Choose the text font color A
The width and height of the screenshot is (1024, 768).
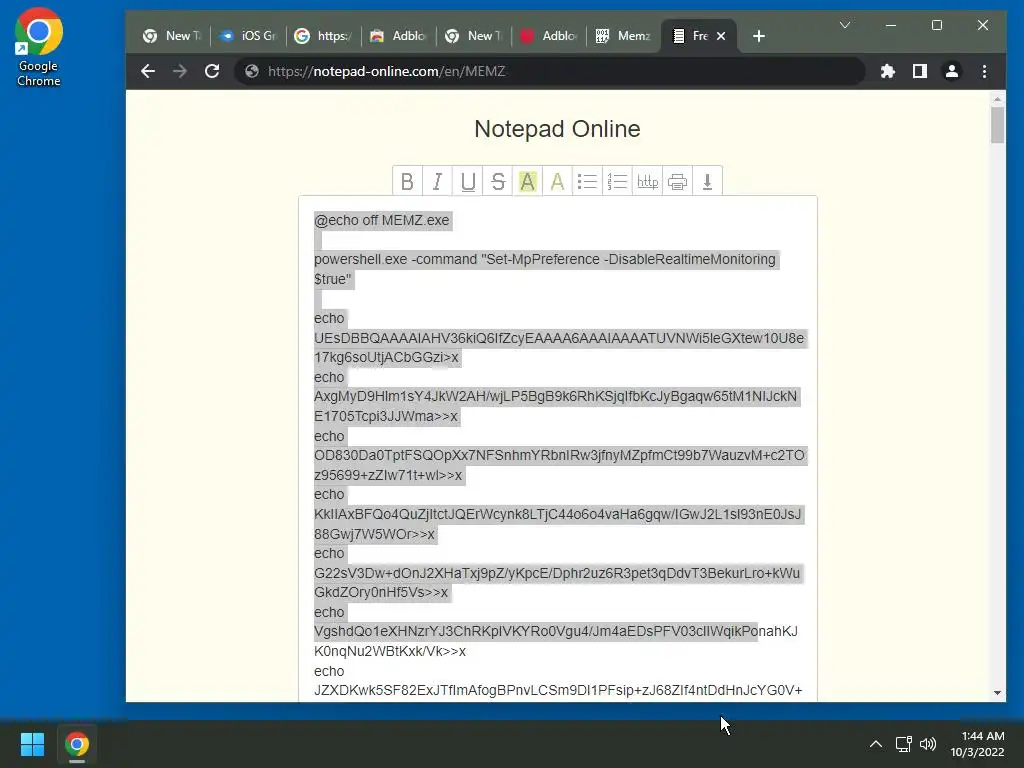pyautogui.click(x=557, y=181)
